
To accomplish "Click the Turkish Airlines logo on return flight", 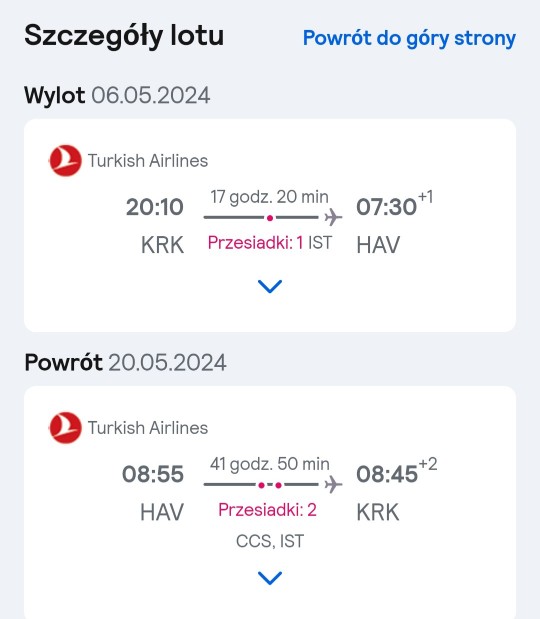I will [x=66, y=428].
